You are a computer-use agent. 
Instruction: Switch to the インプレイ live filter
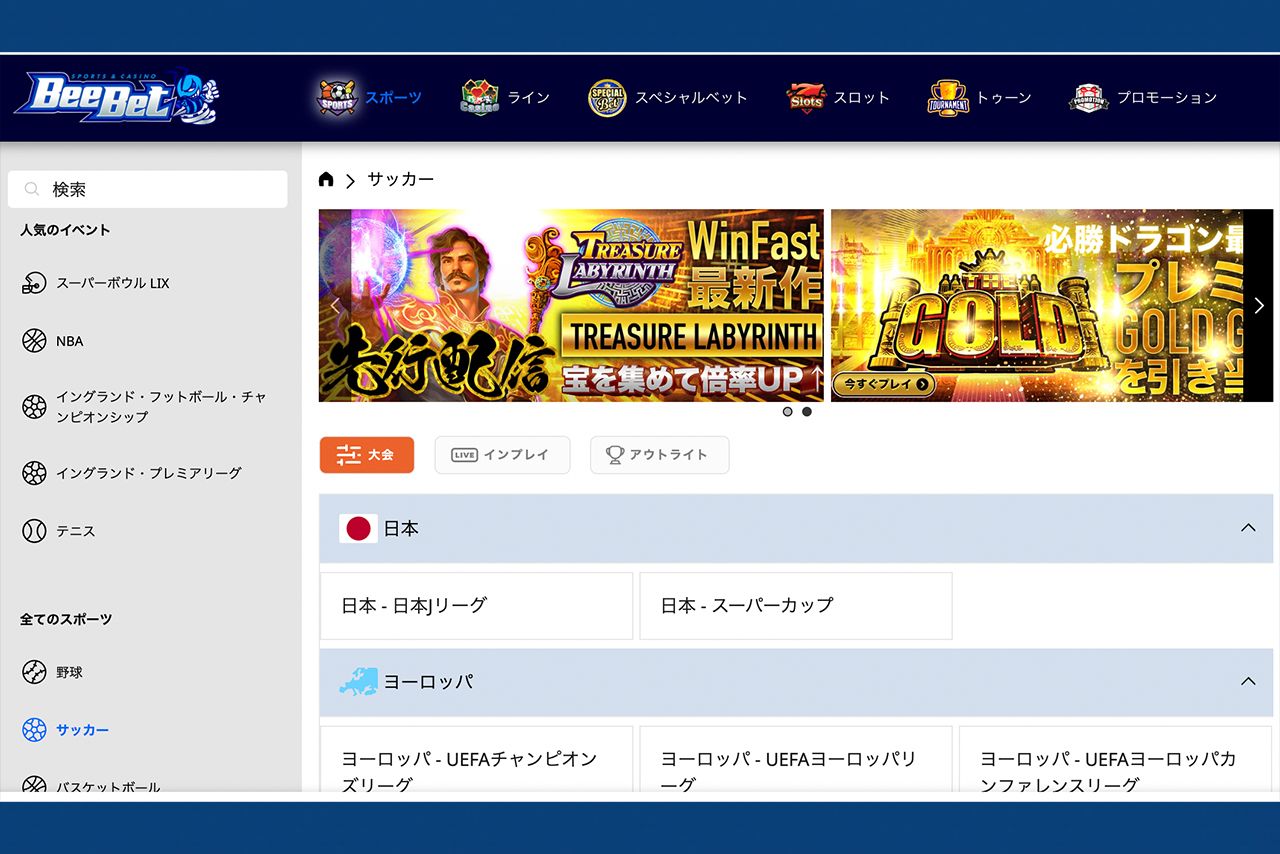pyautogui.click(x=502, y=454)
